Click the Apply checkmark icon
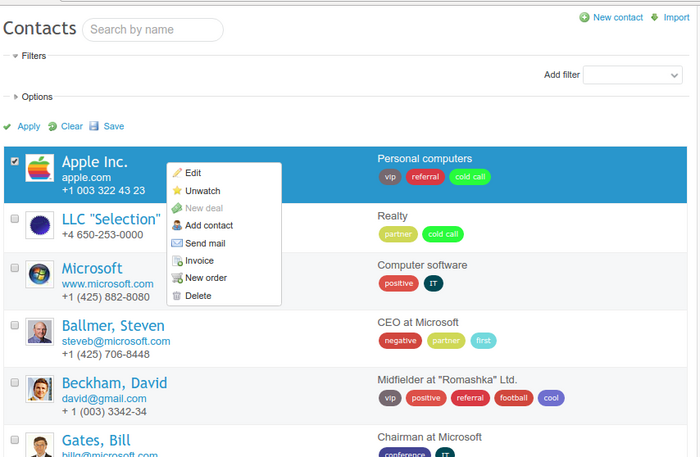This screenshot has width=700, height=457. coord(8,127)
